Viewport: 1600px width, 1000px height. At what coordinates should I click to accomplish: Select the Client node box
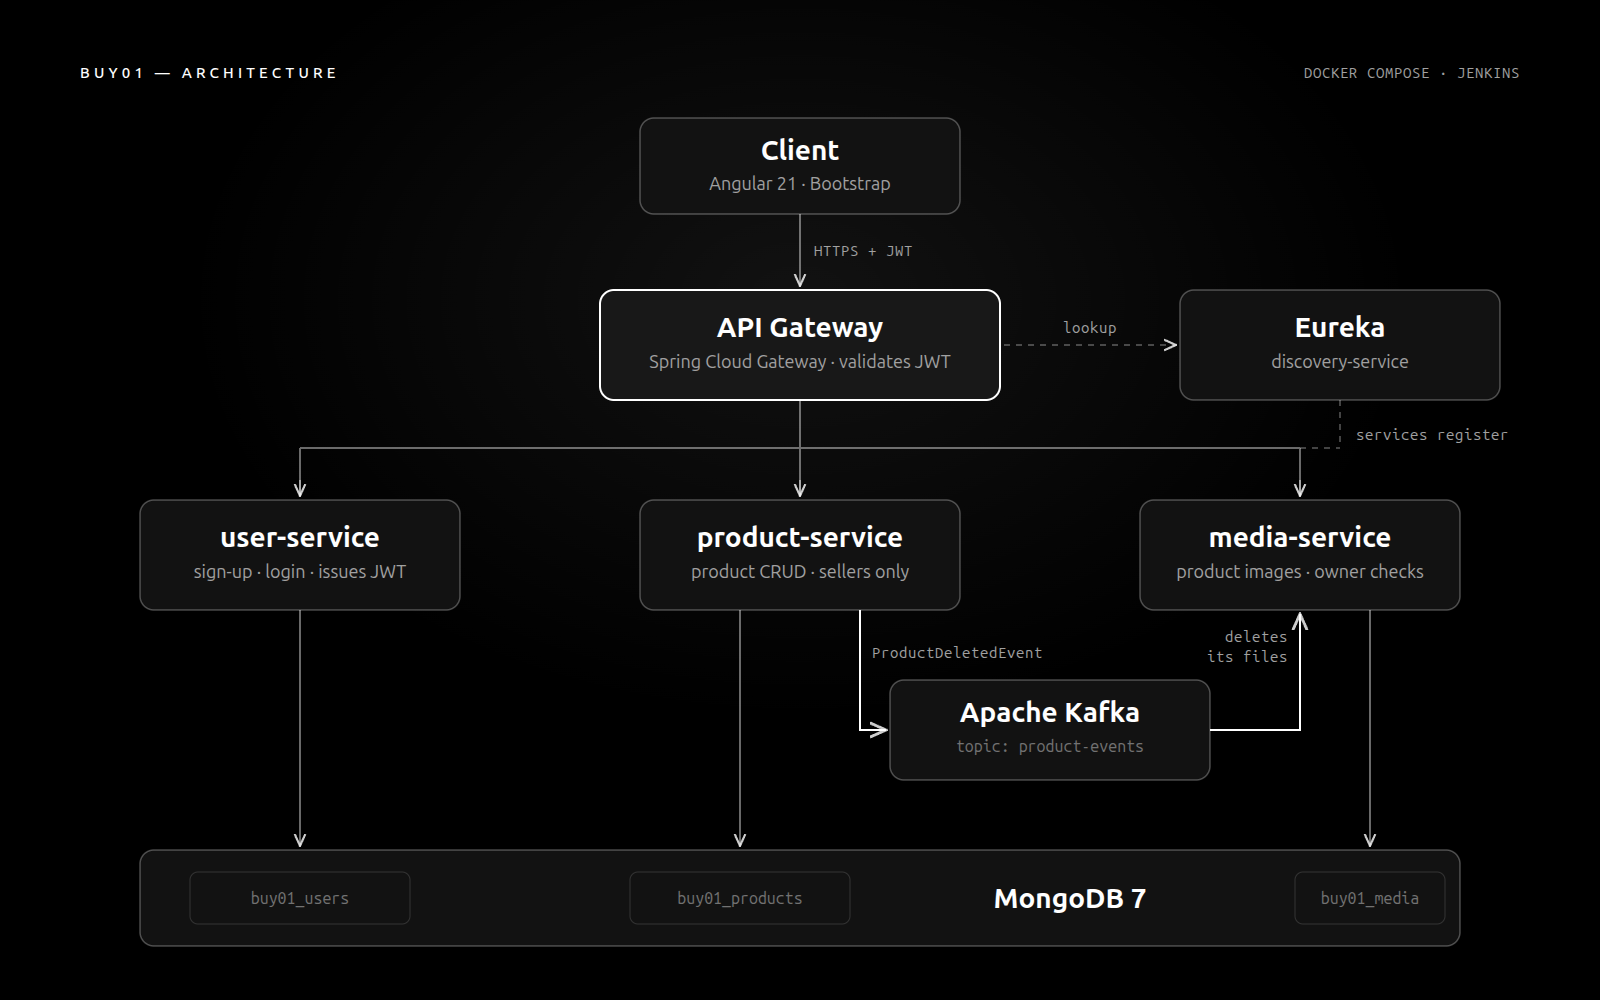pos(800,166)
